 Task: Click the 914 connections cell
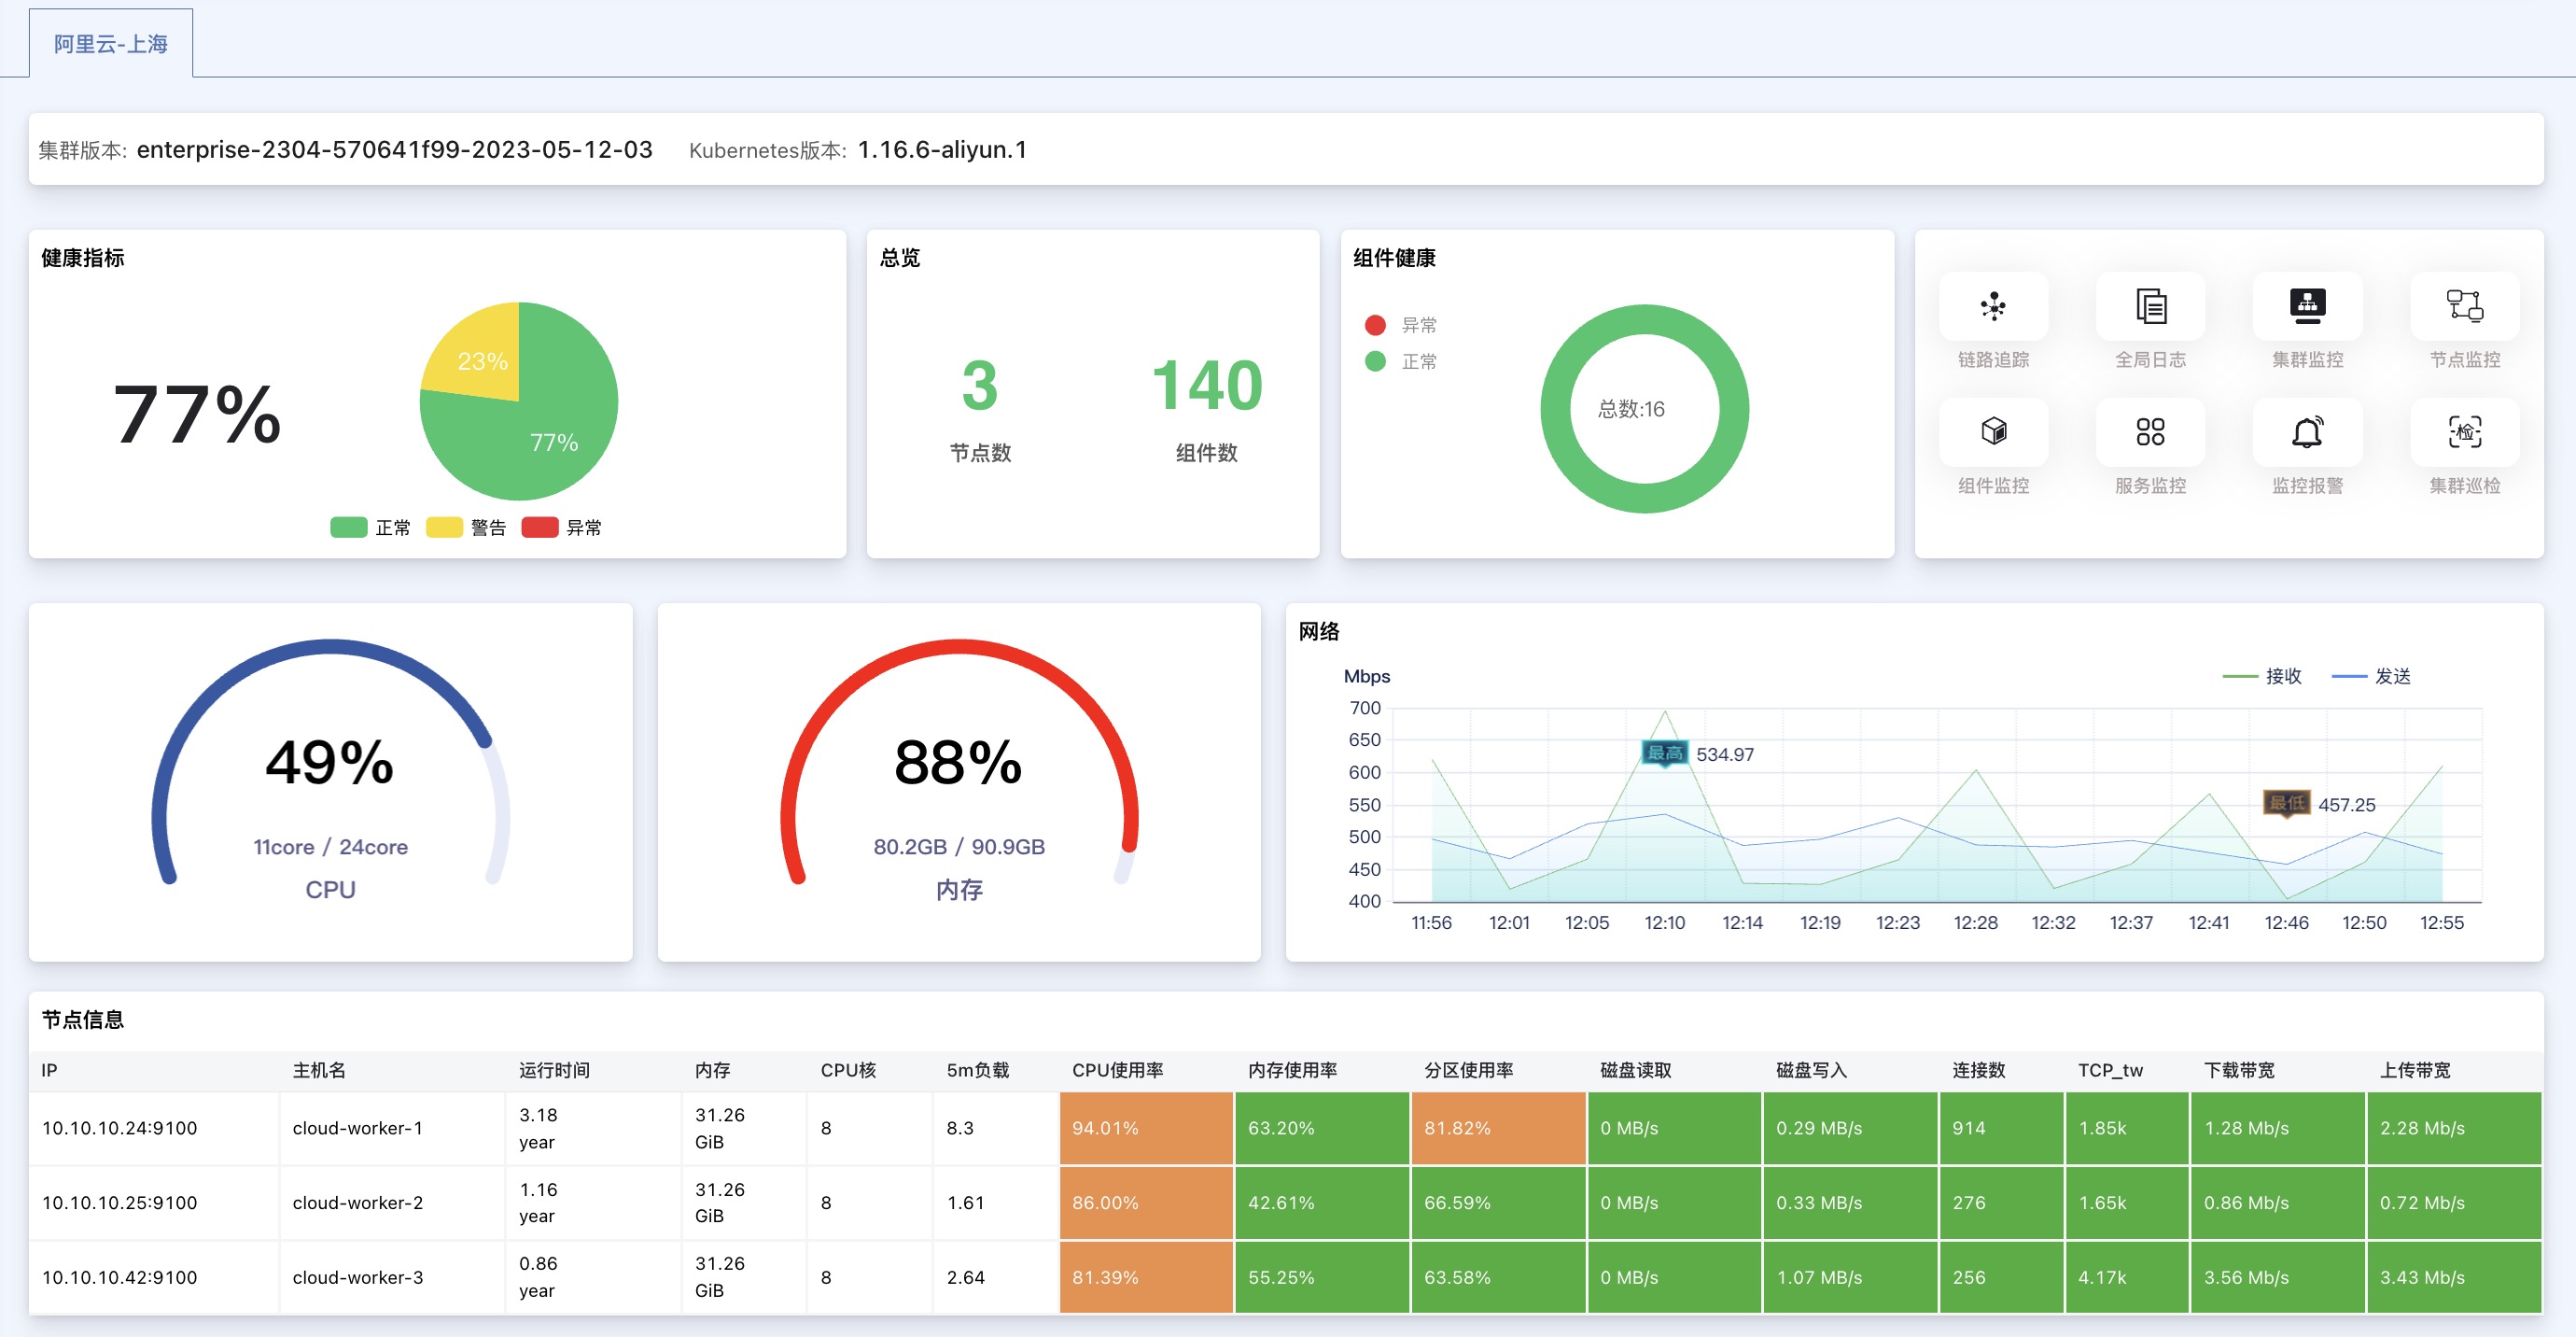[x=2001, y=1128]
